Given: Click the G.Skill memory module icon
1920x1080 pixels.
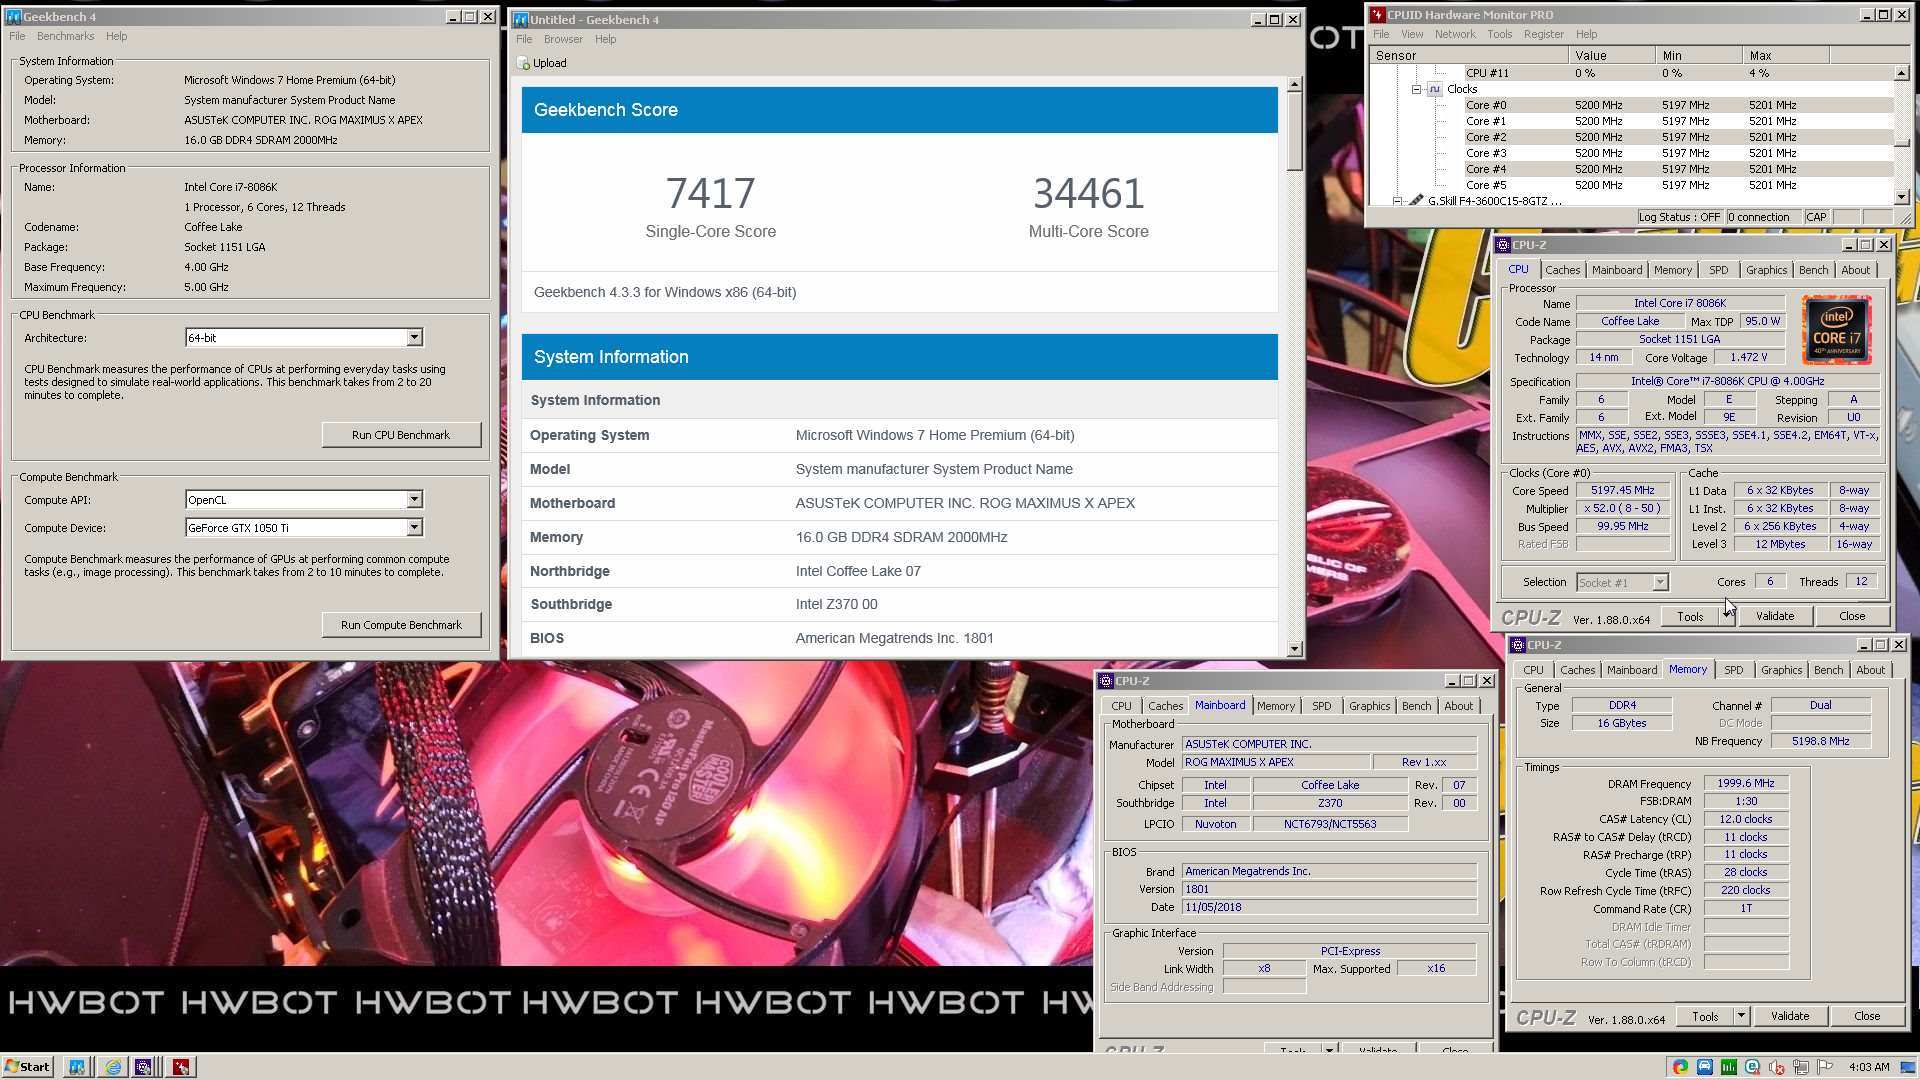Looking at the screenshot, I should click(x=1416, y=201).
